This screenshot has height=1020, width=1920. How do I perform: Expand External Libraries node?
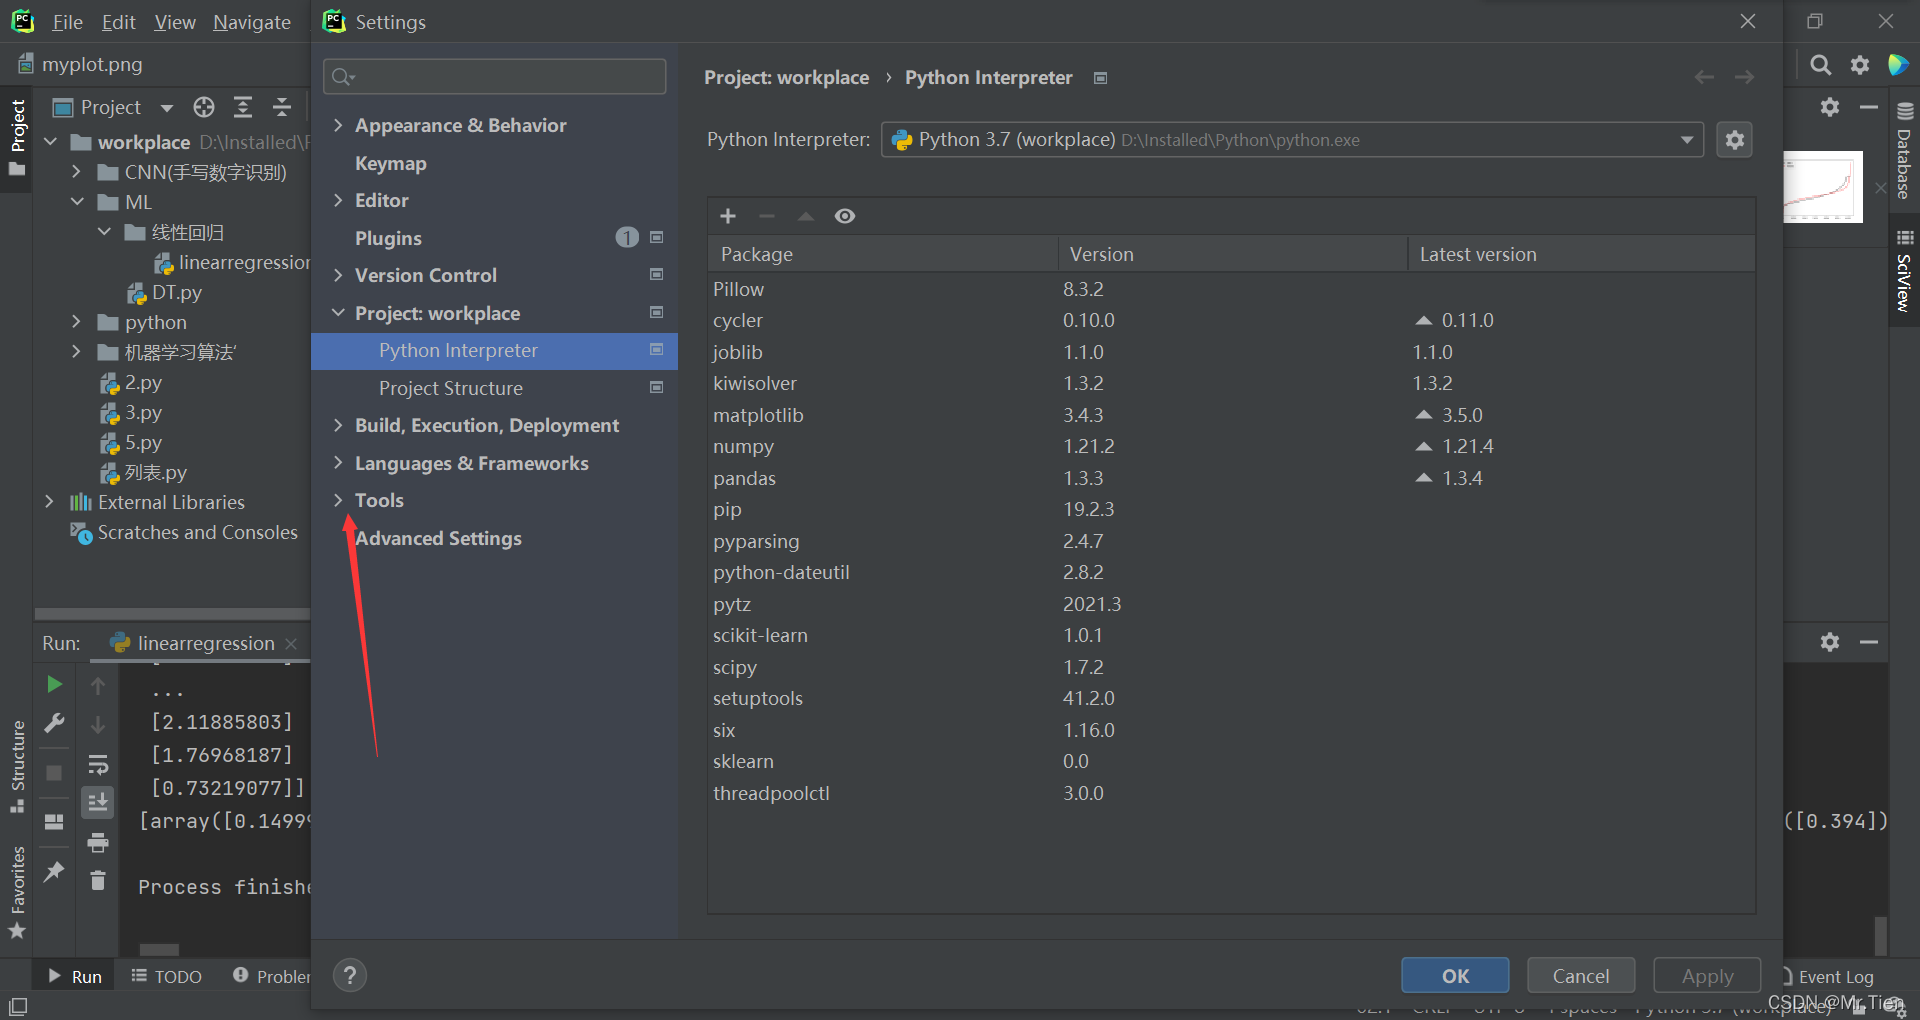pos(49,502)
